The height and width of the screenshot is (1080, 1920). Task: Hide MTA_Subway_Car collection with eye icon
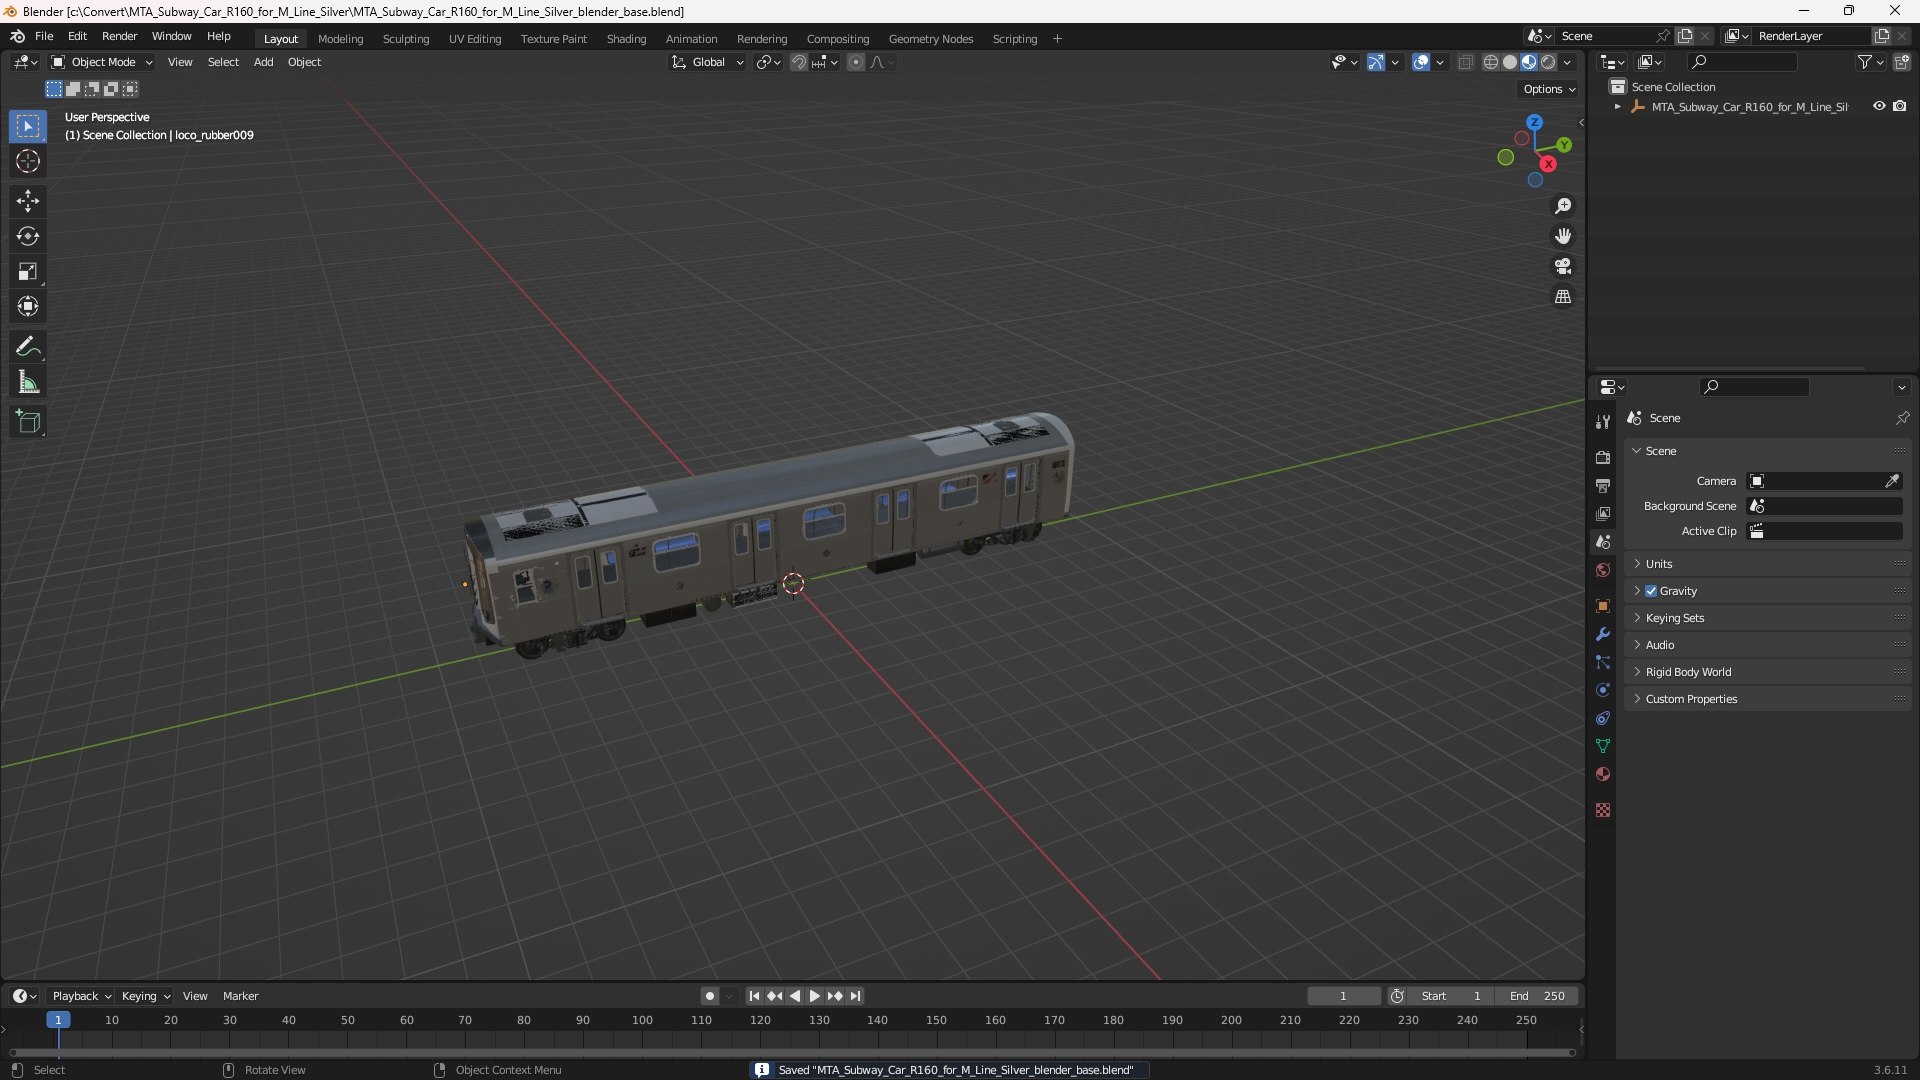click(x=1879, y=106)
